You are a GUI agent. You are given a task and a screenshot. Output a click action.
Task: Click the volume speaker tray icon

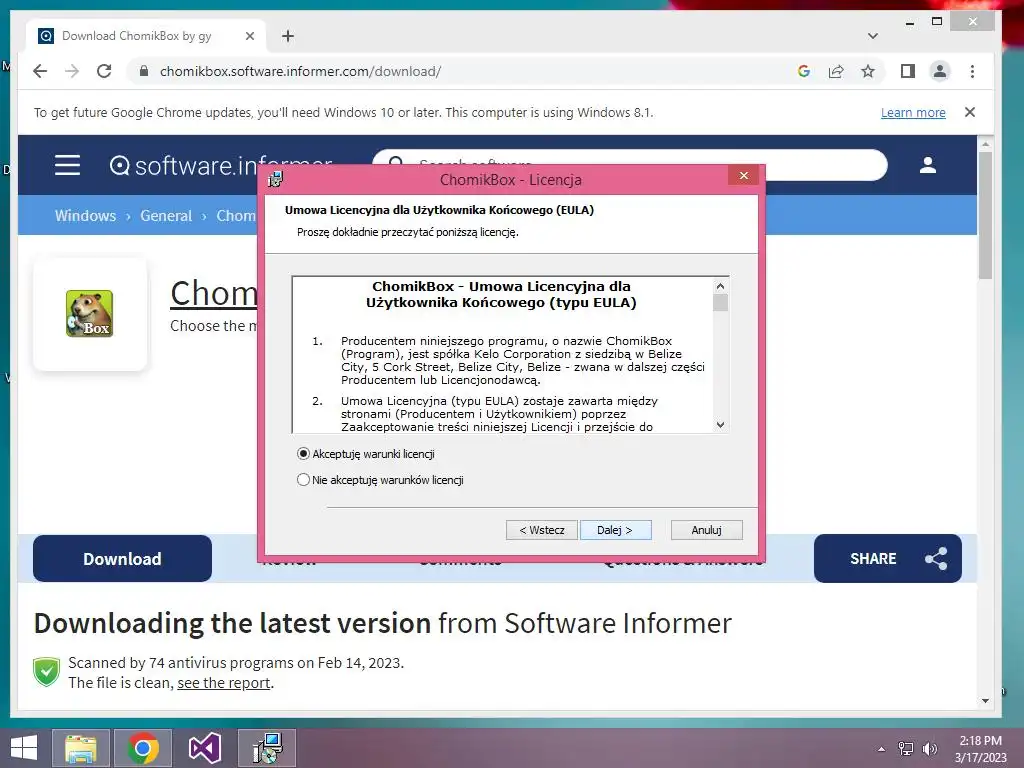[x=929, y=749]
